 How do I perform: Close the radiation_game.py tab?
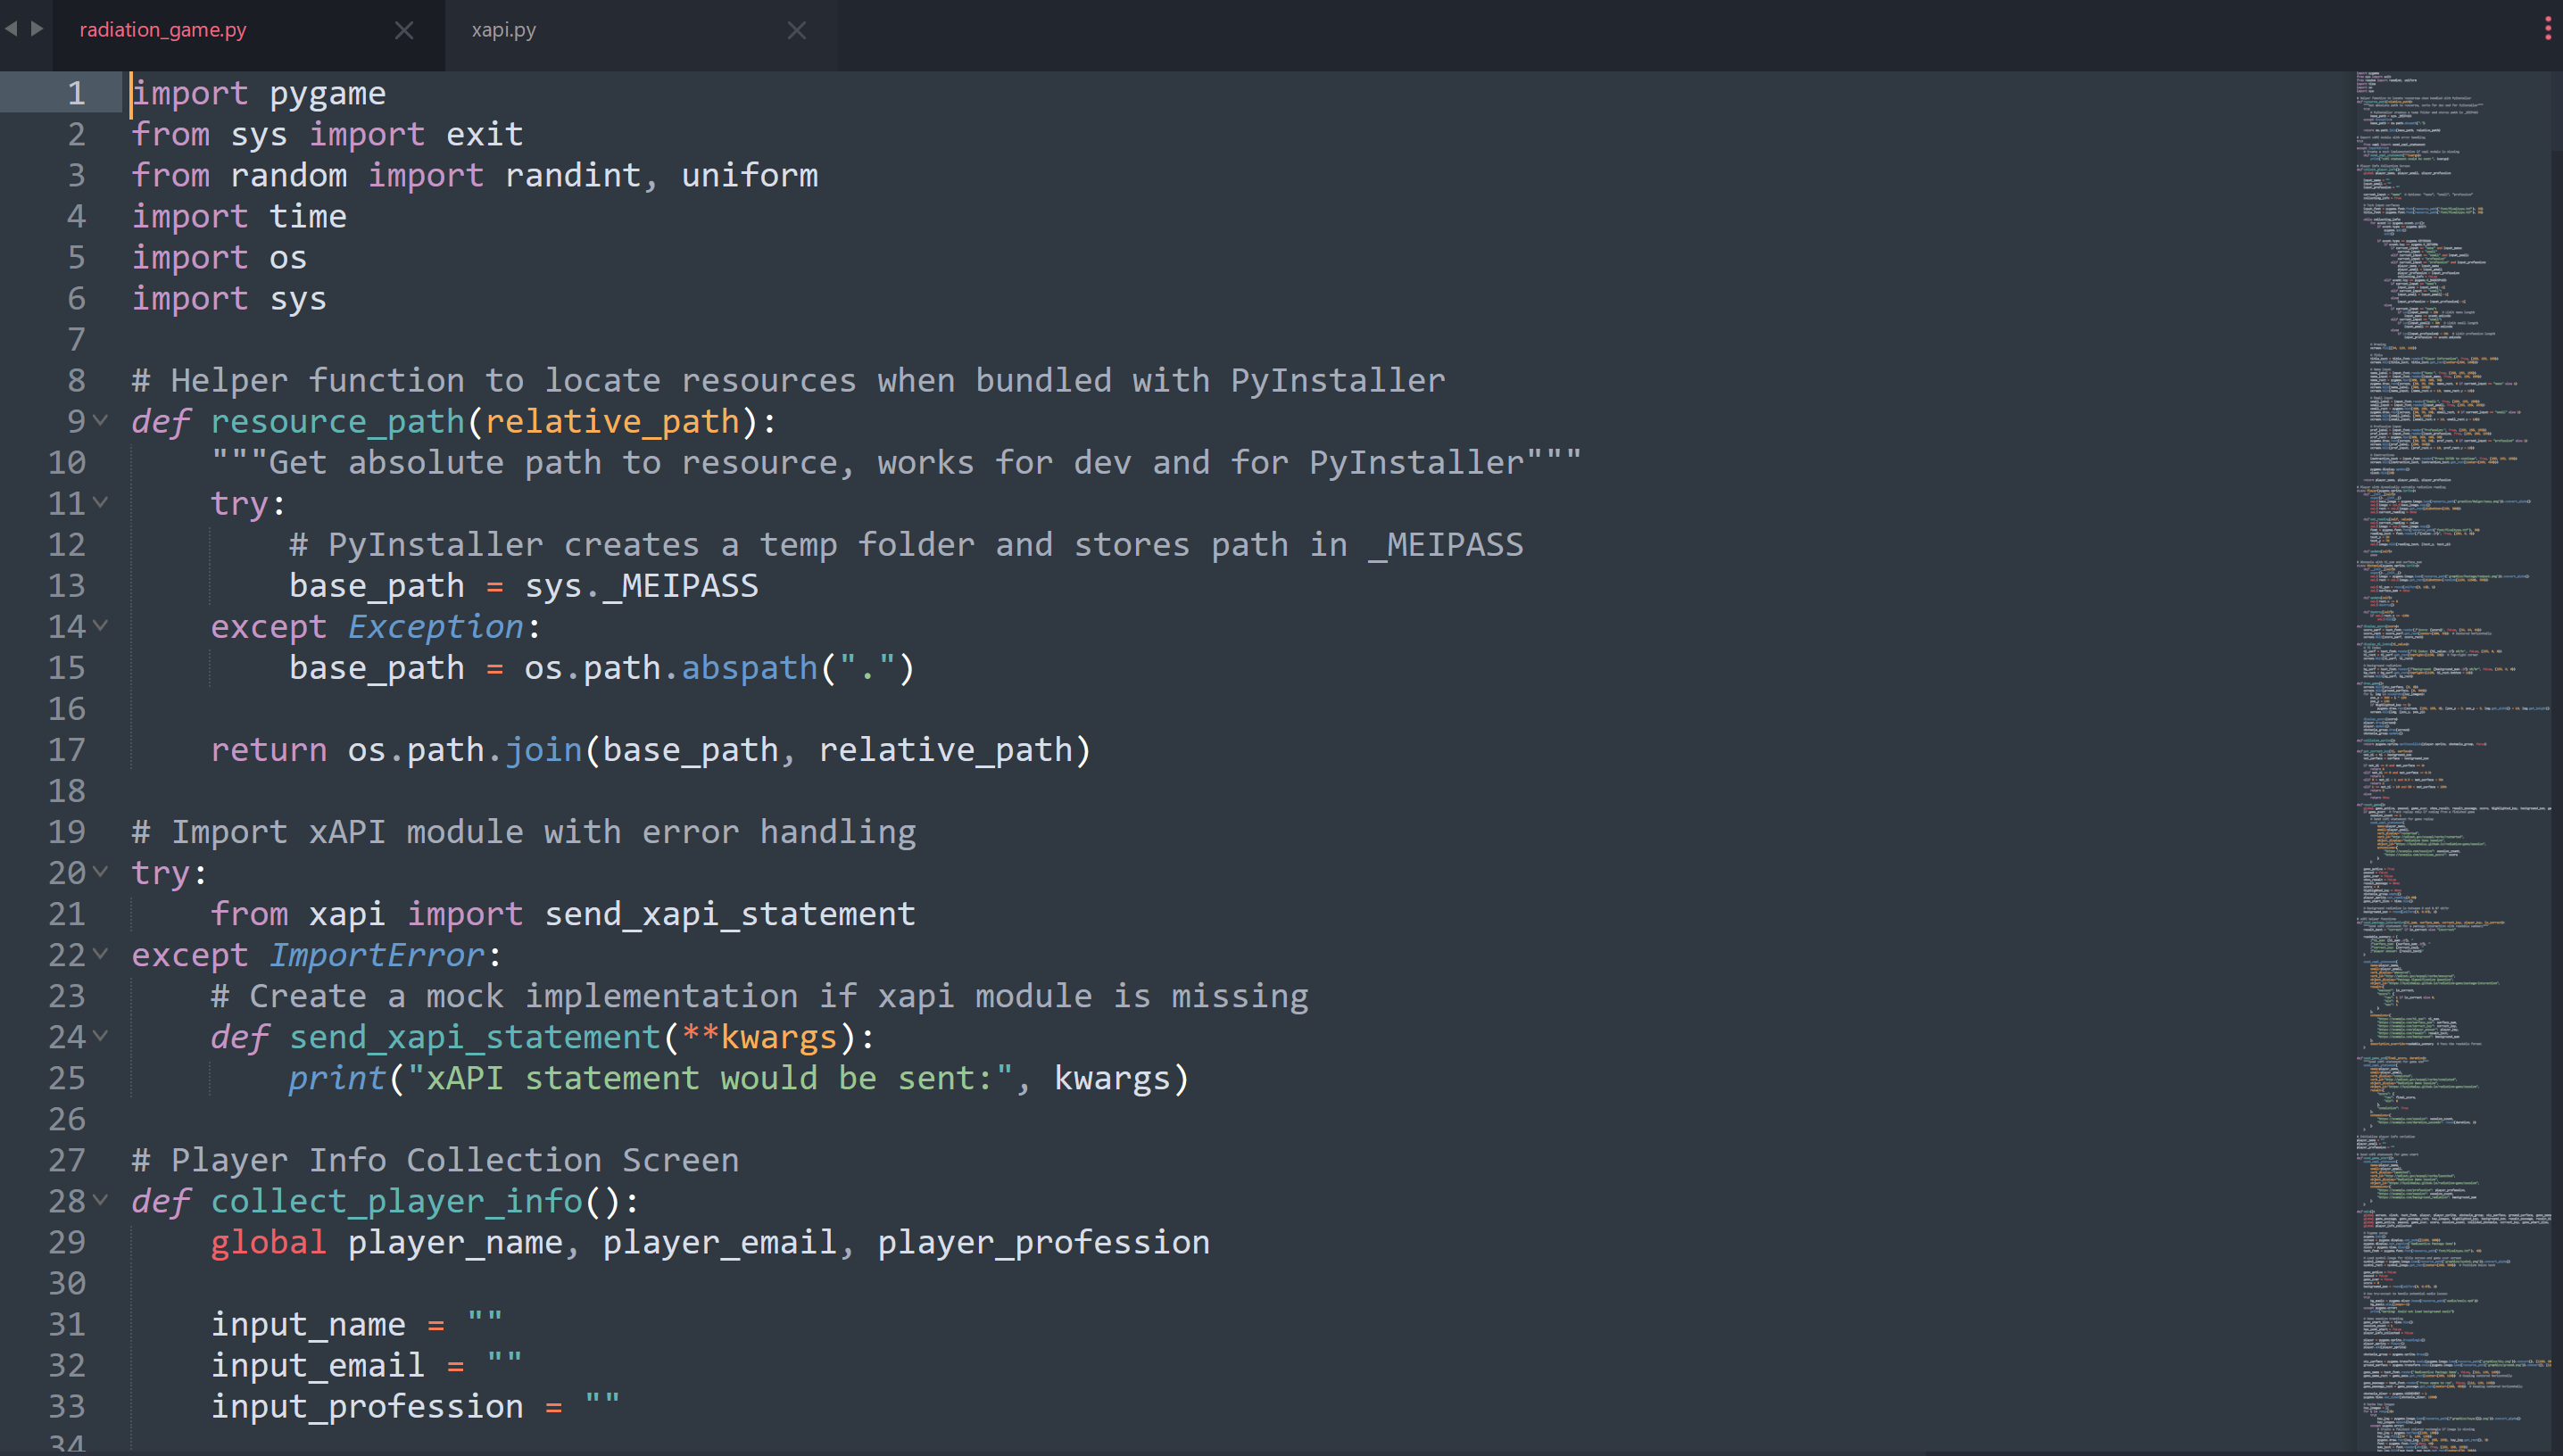[404, 31]
